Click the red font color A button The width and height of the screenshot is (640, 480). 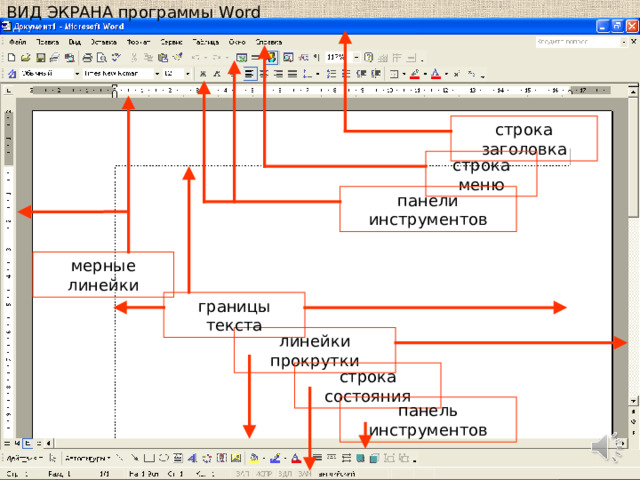coord(436,74)
